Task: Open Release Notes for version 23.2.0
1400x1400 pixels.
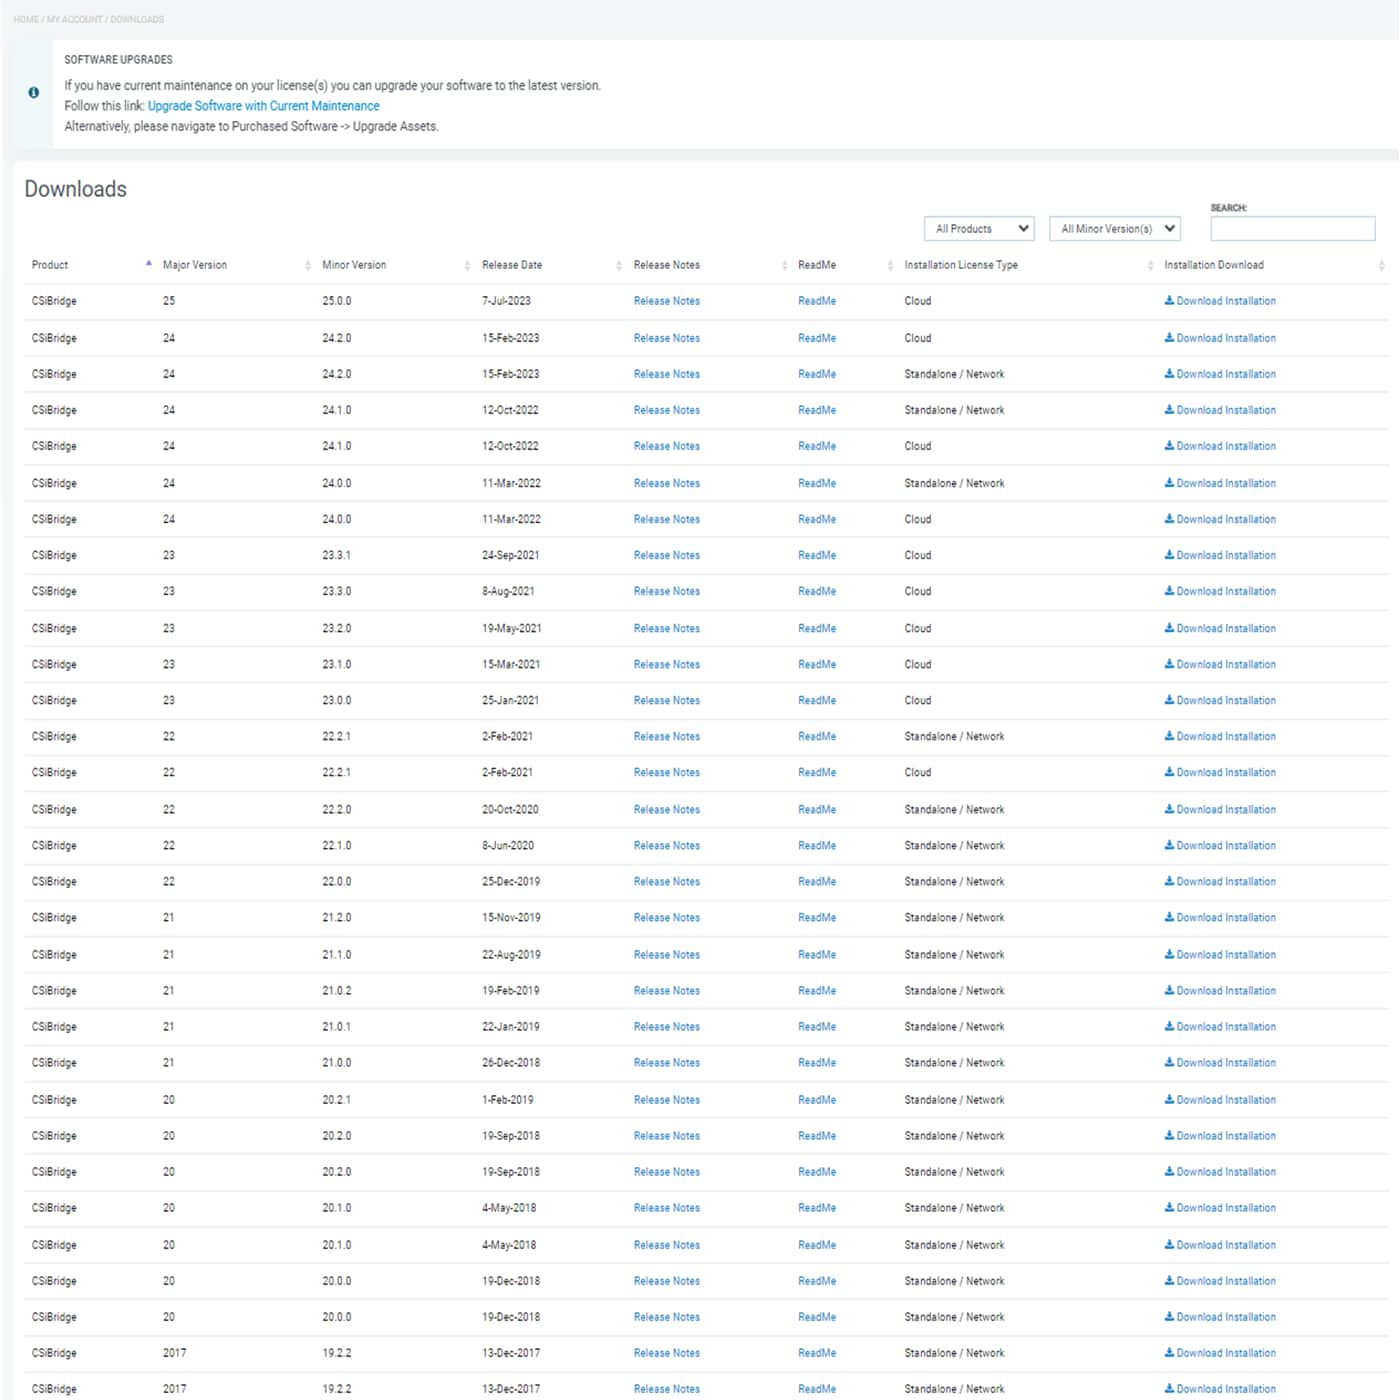Action: pyautogui.click(x=667, y=627)
